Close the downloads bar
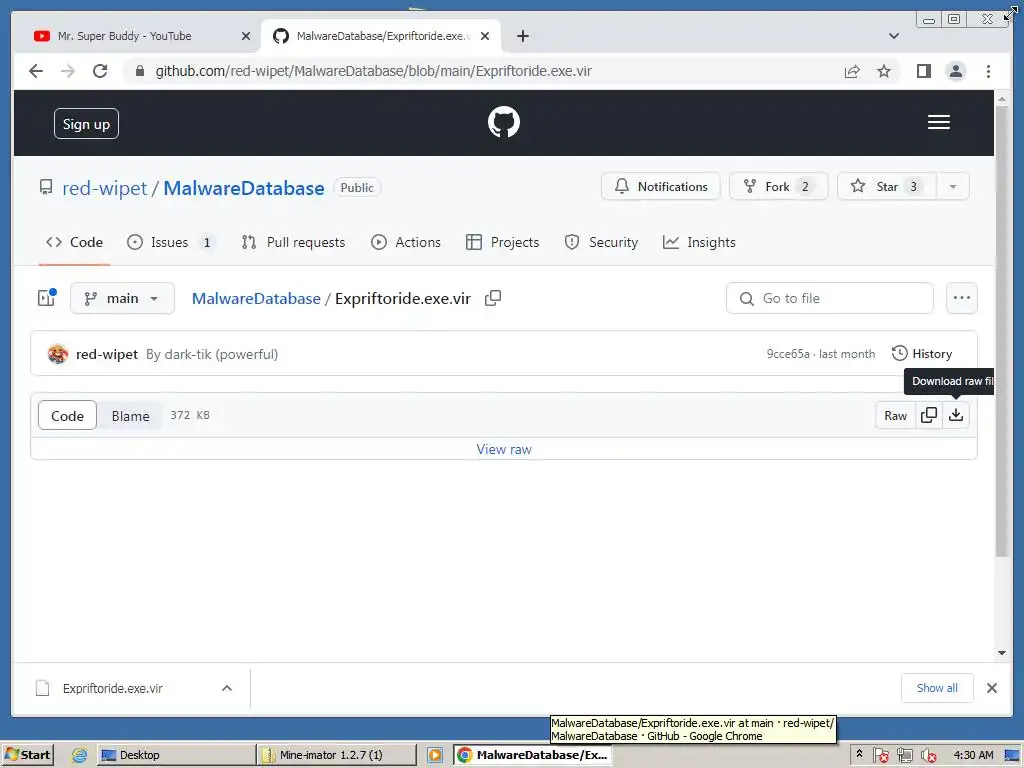This screenshot has width=1024, height=768. [991, 688]
